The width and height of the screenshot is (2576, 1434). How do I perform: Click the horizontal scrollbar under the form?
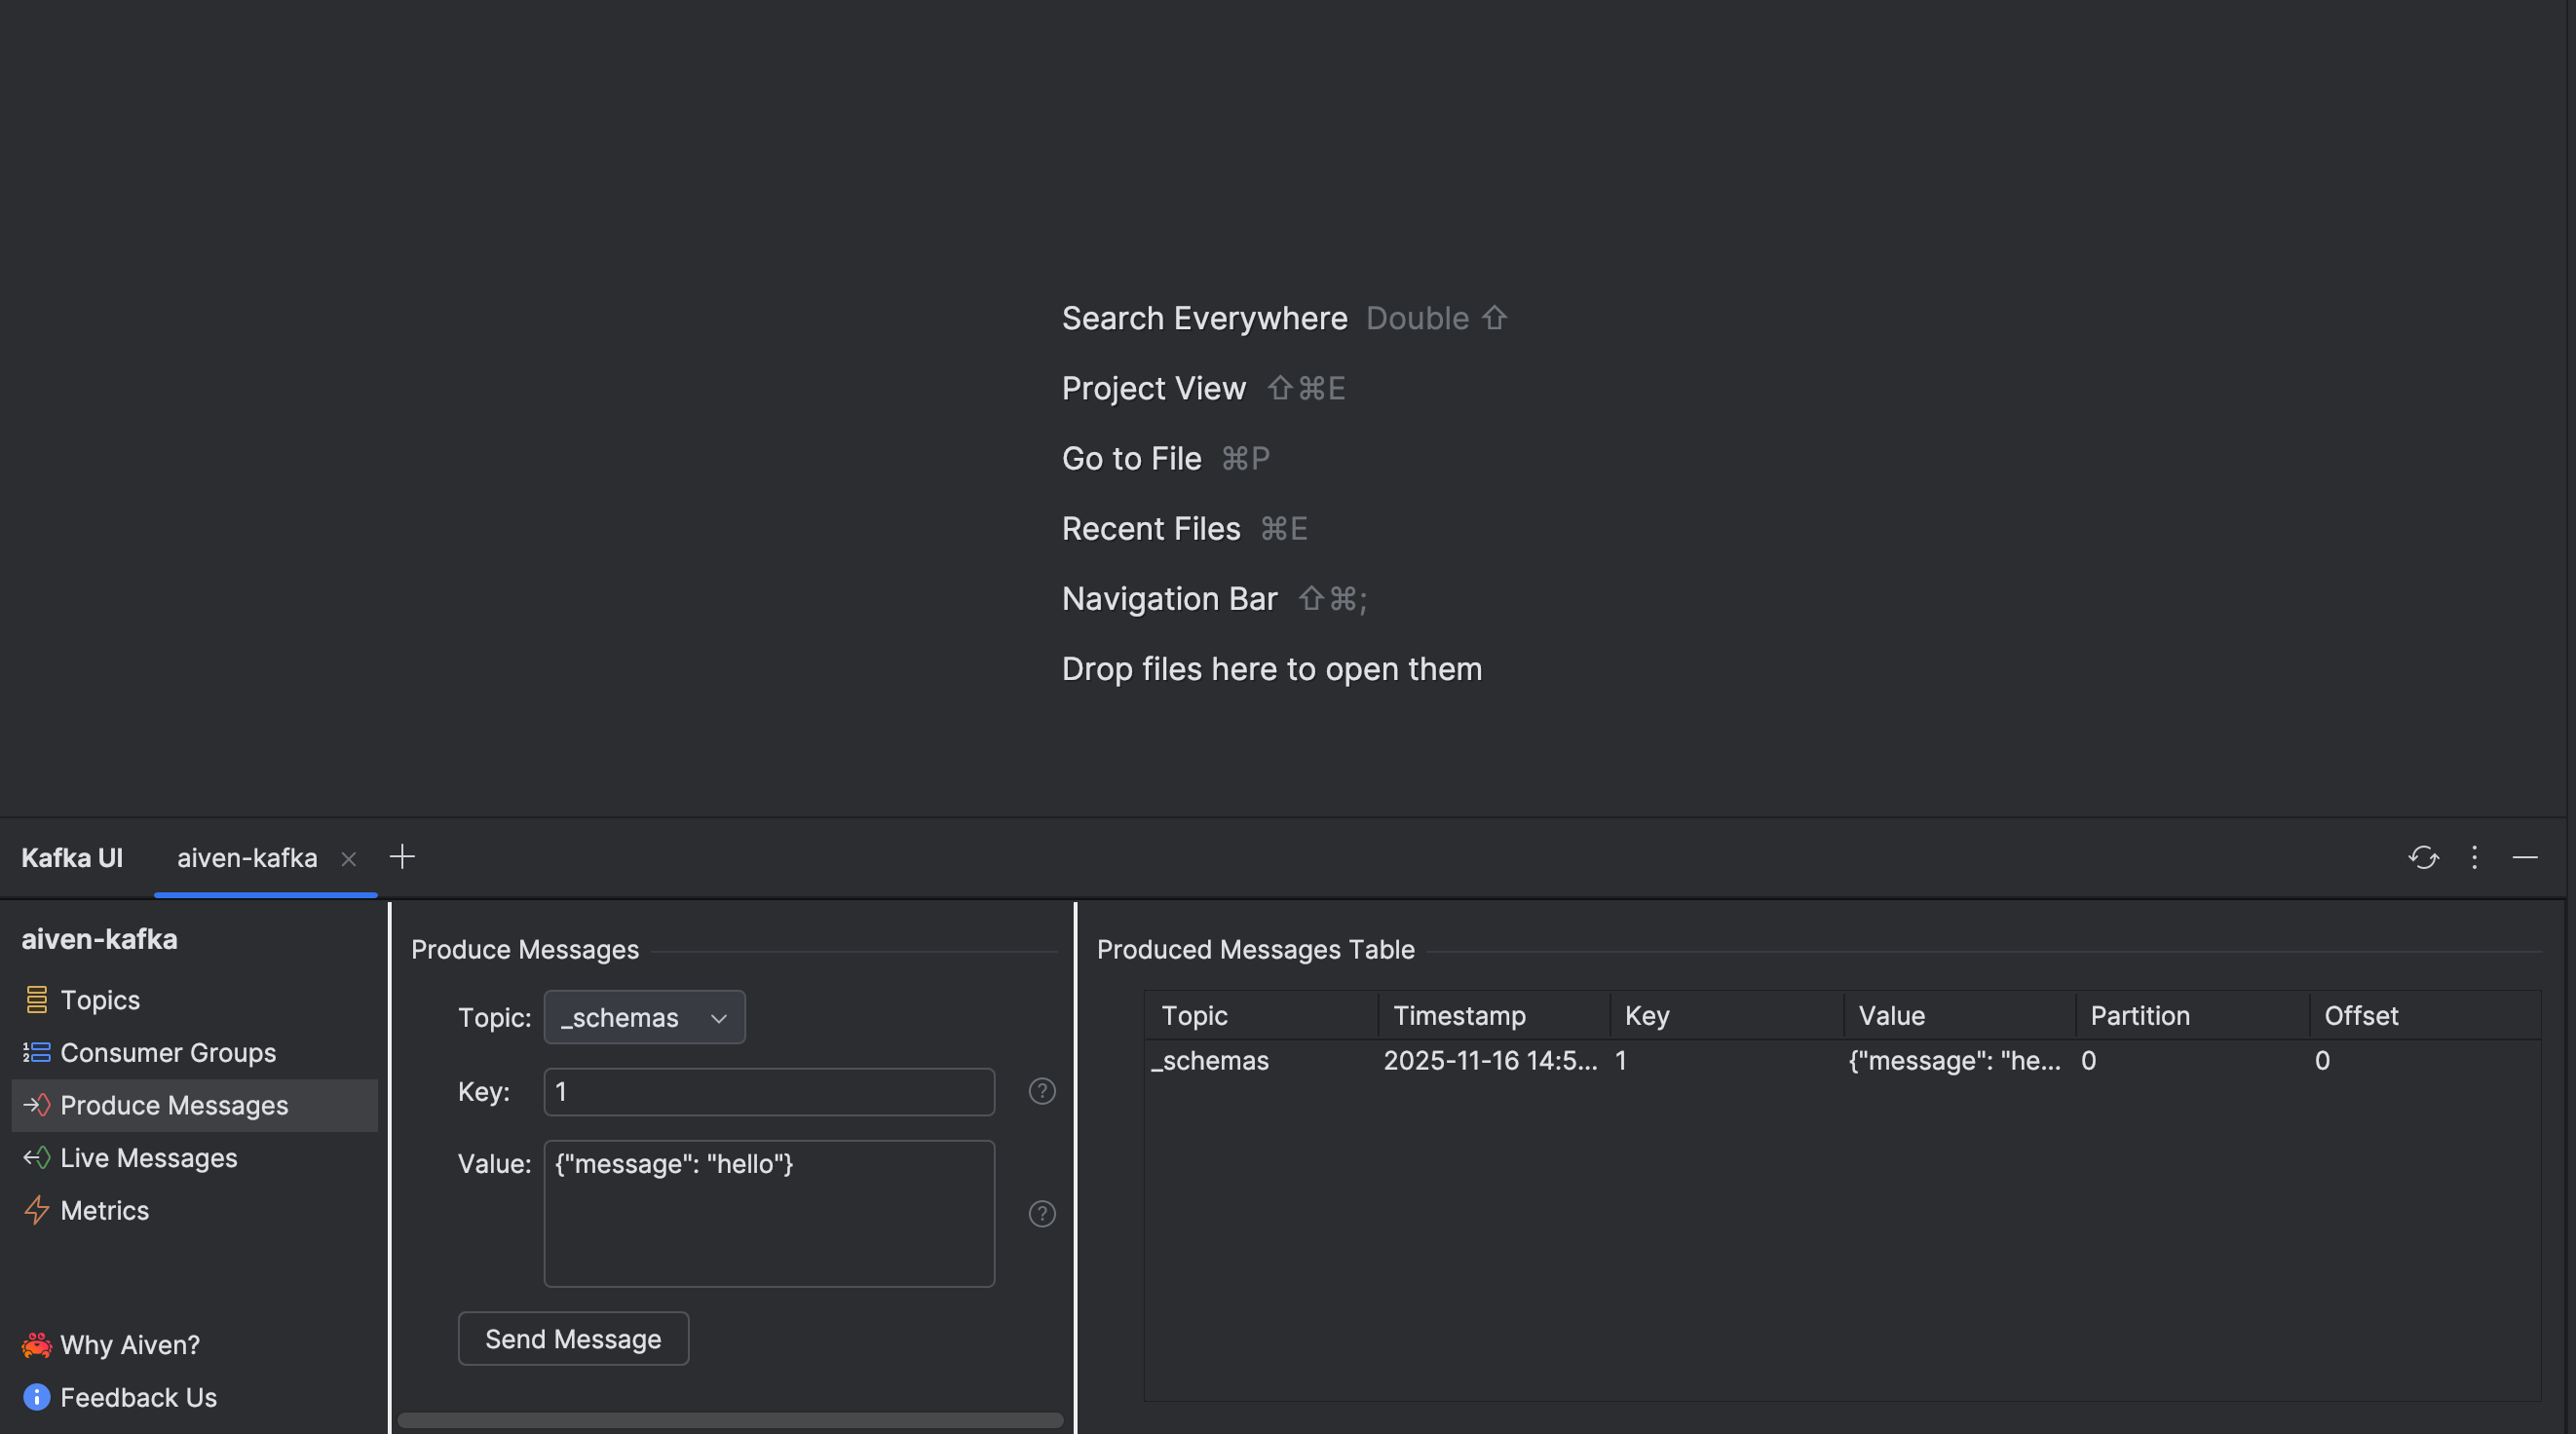[x=730, y=1420]
